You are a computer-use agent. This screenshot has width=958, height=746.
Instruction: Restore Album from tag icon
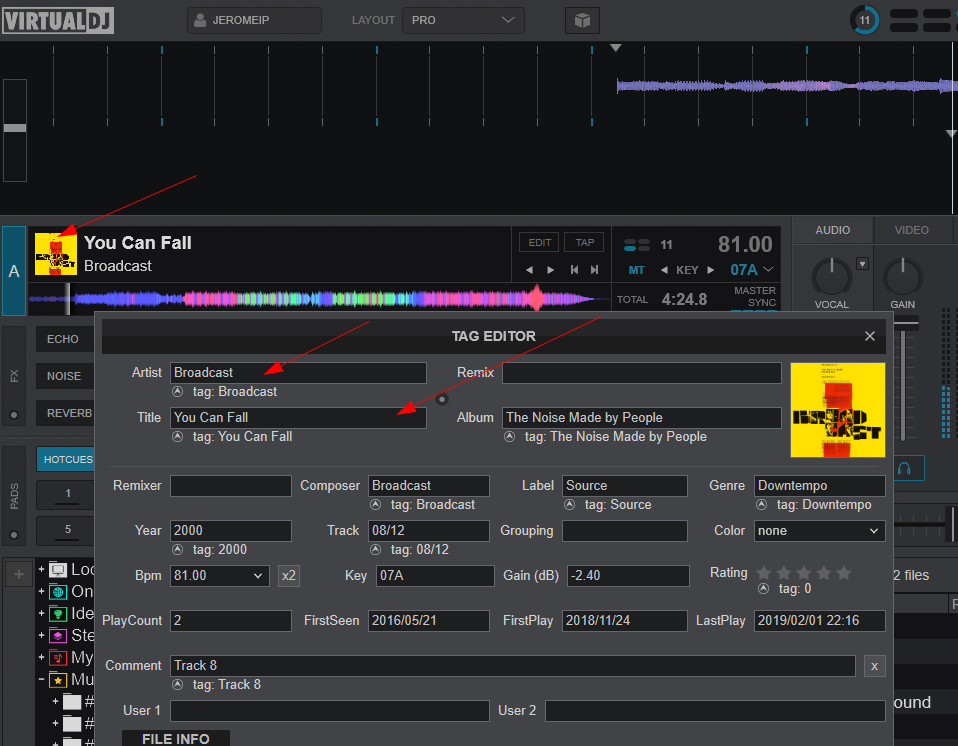tap(510, 437)
